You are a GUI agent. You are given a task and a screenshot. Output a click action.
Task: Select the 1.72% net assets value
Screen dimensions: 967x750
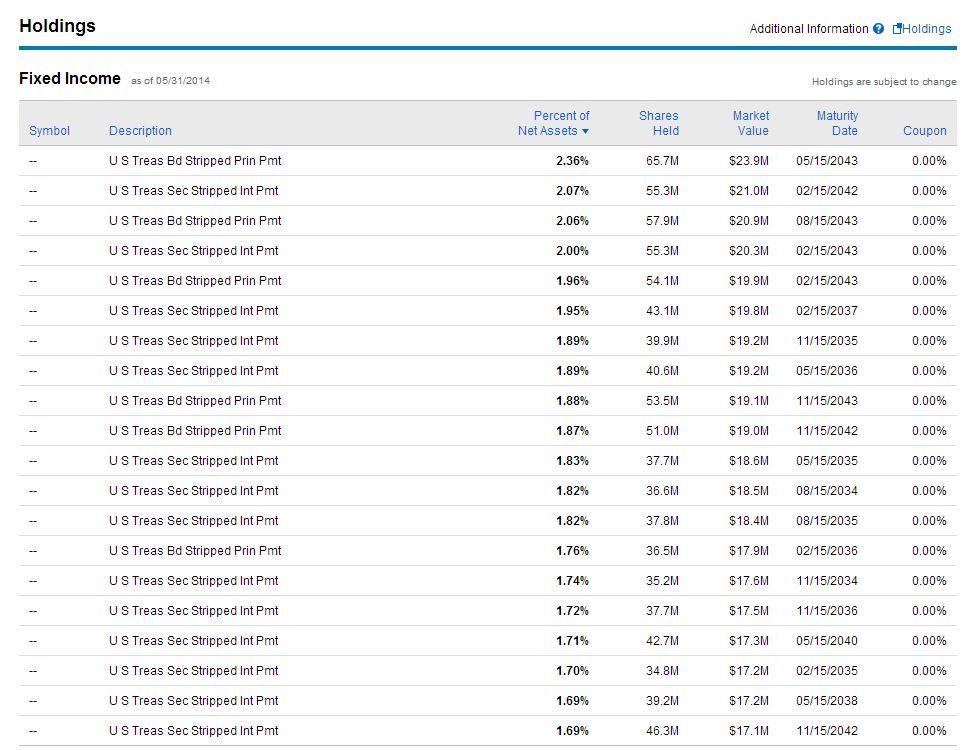click(572, 611)
